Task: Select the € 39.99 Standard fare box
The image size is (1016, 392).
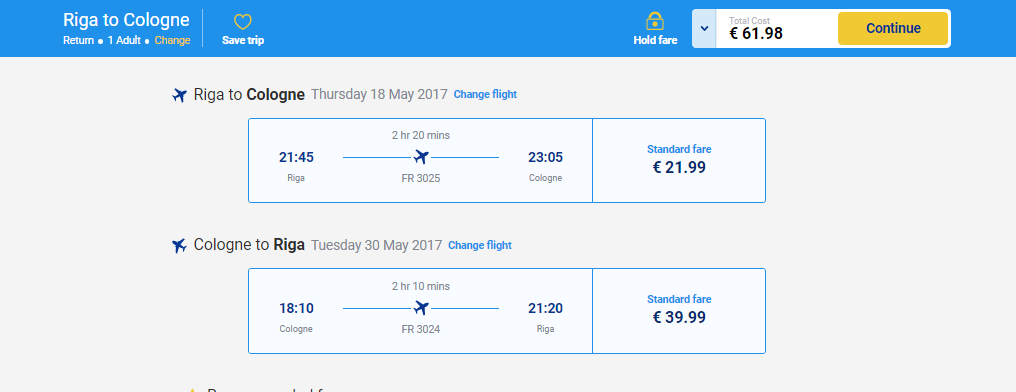Action: coord(679,311)
